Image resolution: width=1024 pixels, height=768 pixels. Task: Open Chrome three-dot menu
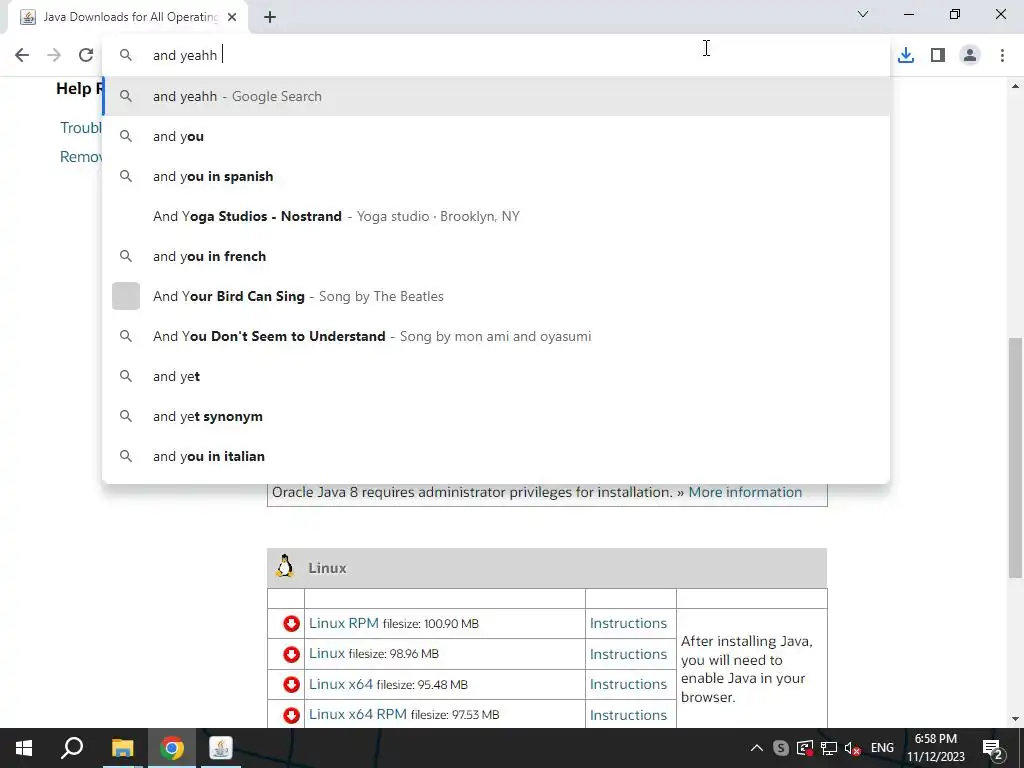(1002, 56)
